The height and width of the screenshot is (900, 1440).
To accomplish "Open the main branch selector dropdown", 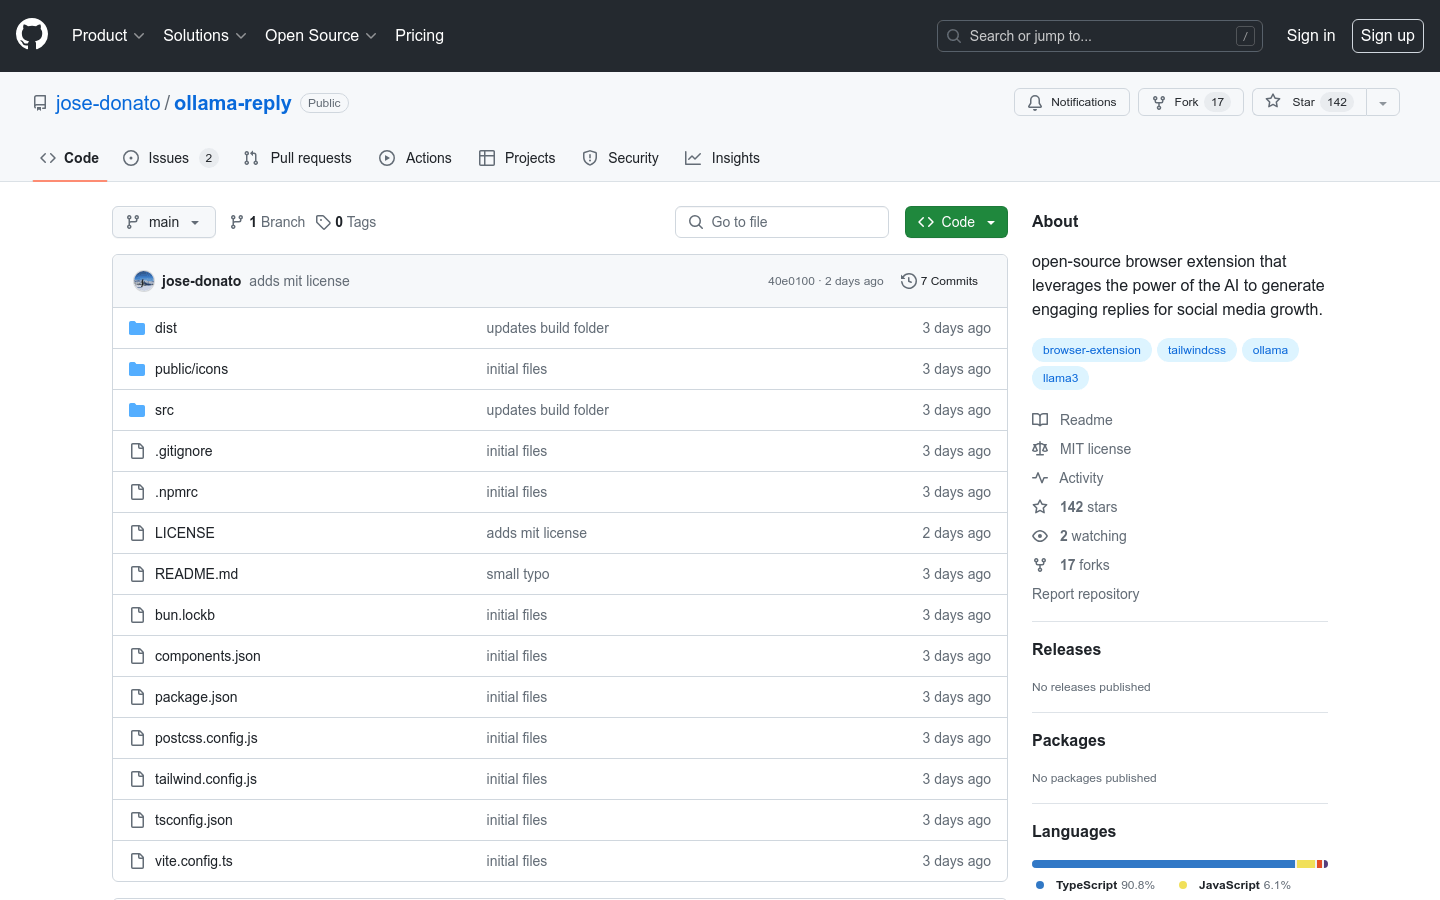I will pos(164,222).
